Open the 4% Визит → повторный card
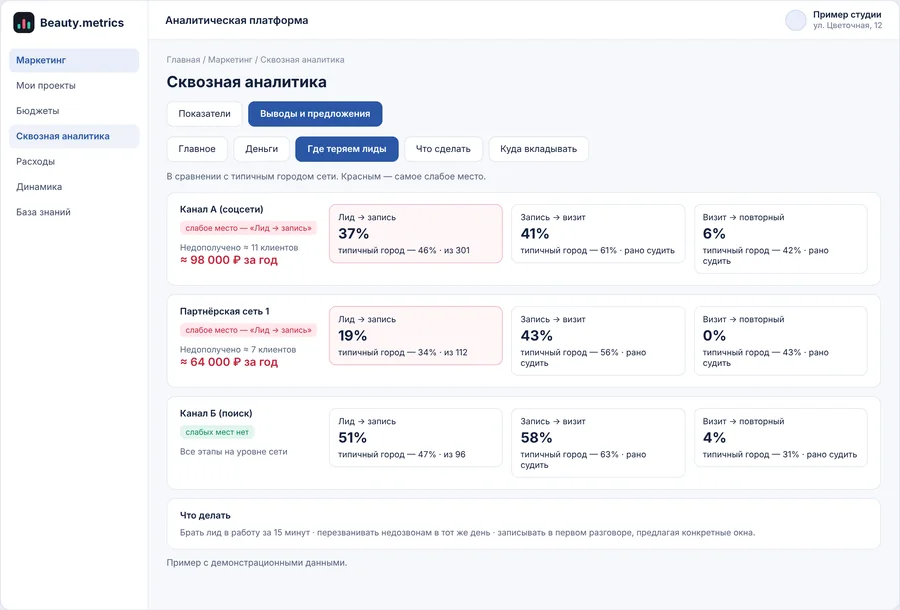This screenshot has width=900, height=610. point(781,438)
